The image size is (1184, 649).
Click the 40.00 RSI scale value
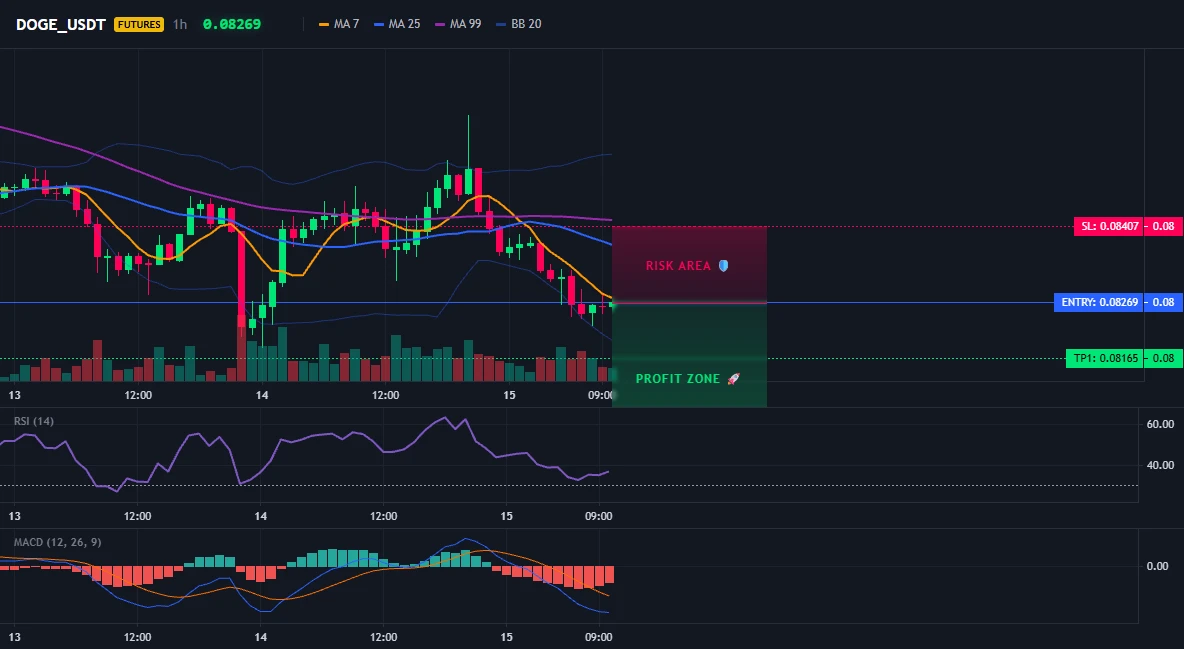click(x=1160, y=465)
